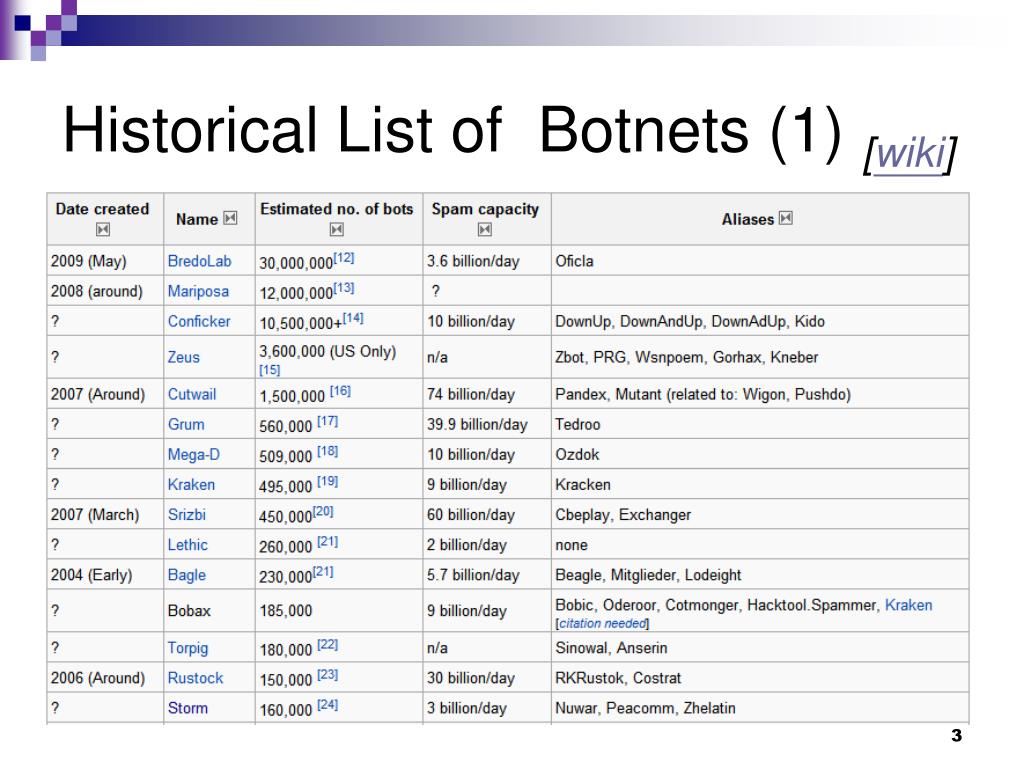Click the Spam capacity header text

pos(485,209)
